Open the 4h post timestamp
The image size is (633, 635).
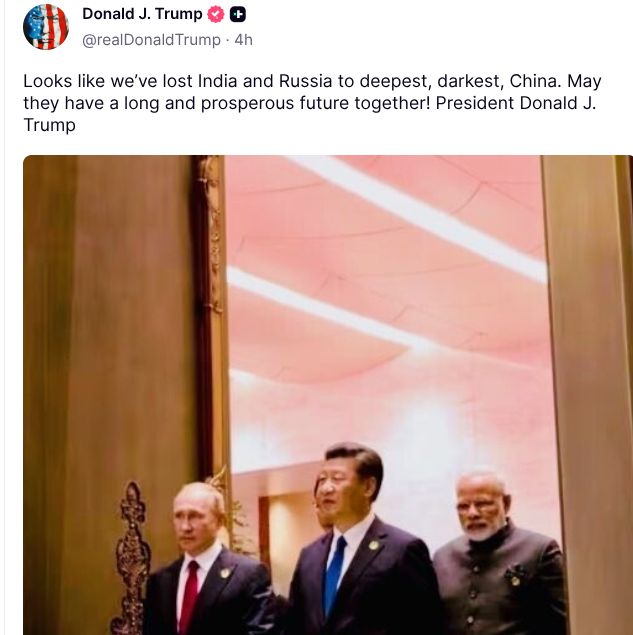coord(243,40)
